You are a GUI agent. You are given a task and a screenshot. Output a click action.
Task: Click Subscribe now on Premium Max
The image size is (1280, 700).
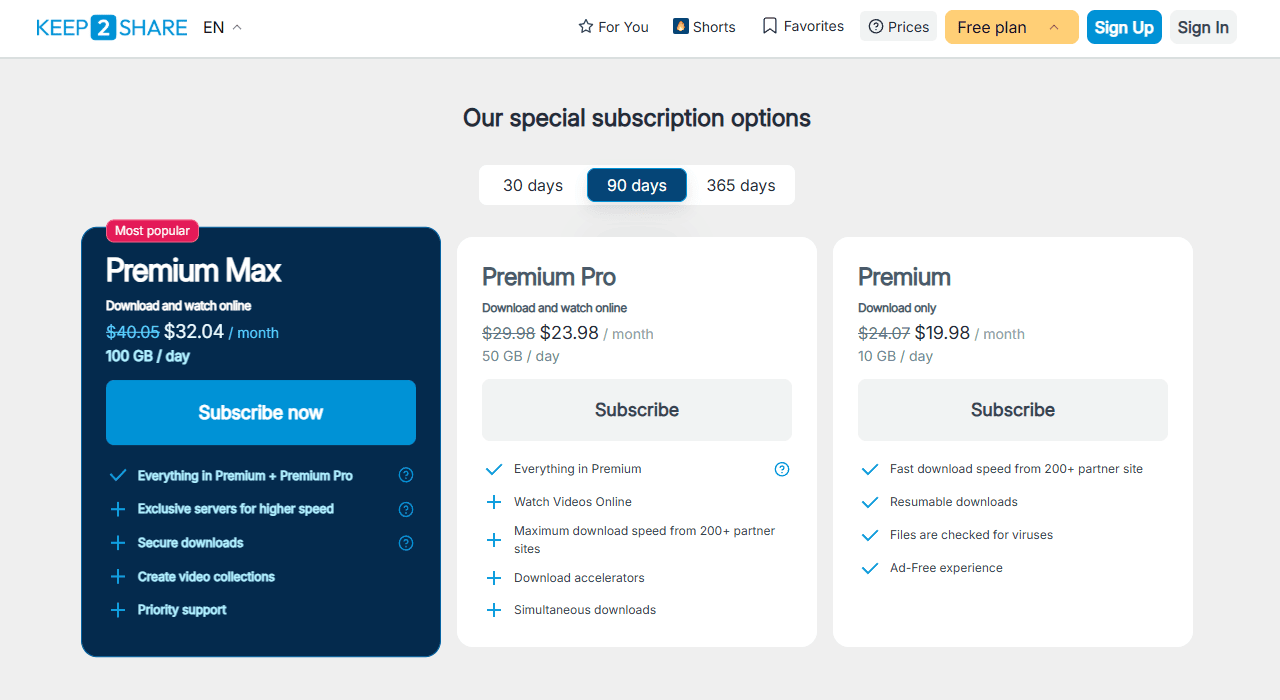pyautogui.click(x=260, y=412)
